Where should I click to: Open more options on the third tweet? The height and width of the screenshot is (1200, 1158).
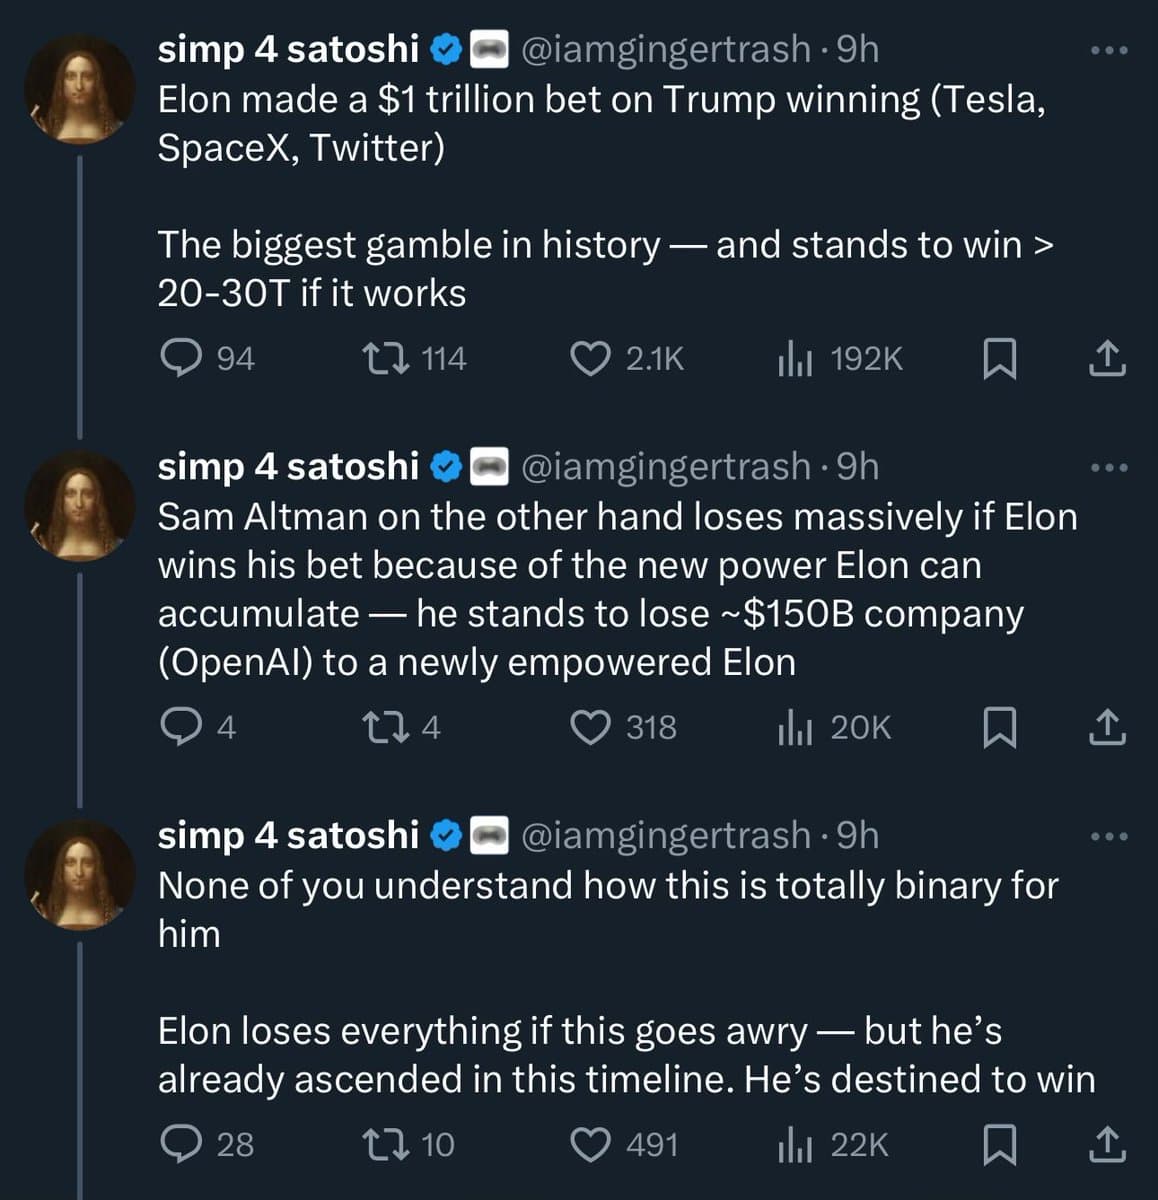(1109, 836)
